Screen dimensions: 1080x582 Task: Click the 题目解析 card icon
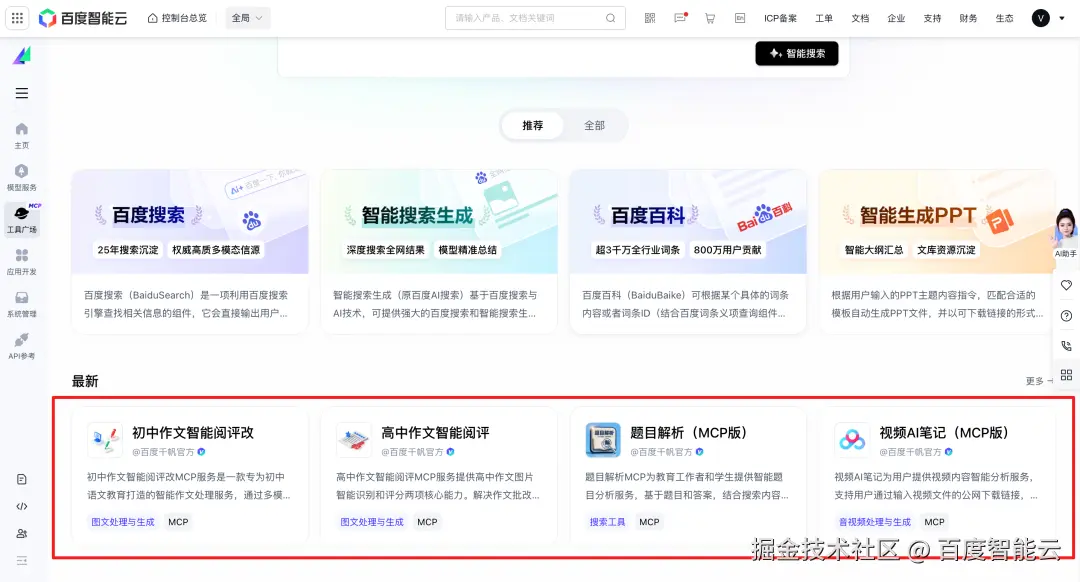tap(603, 440)
